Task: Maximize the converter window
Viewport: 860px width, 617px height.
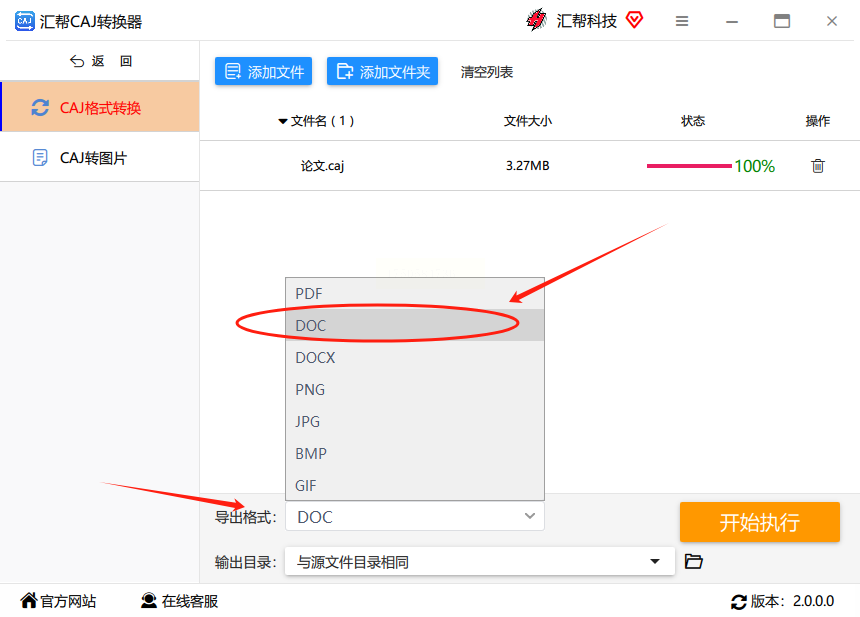Action: click(x=782, y=21)
